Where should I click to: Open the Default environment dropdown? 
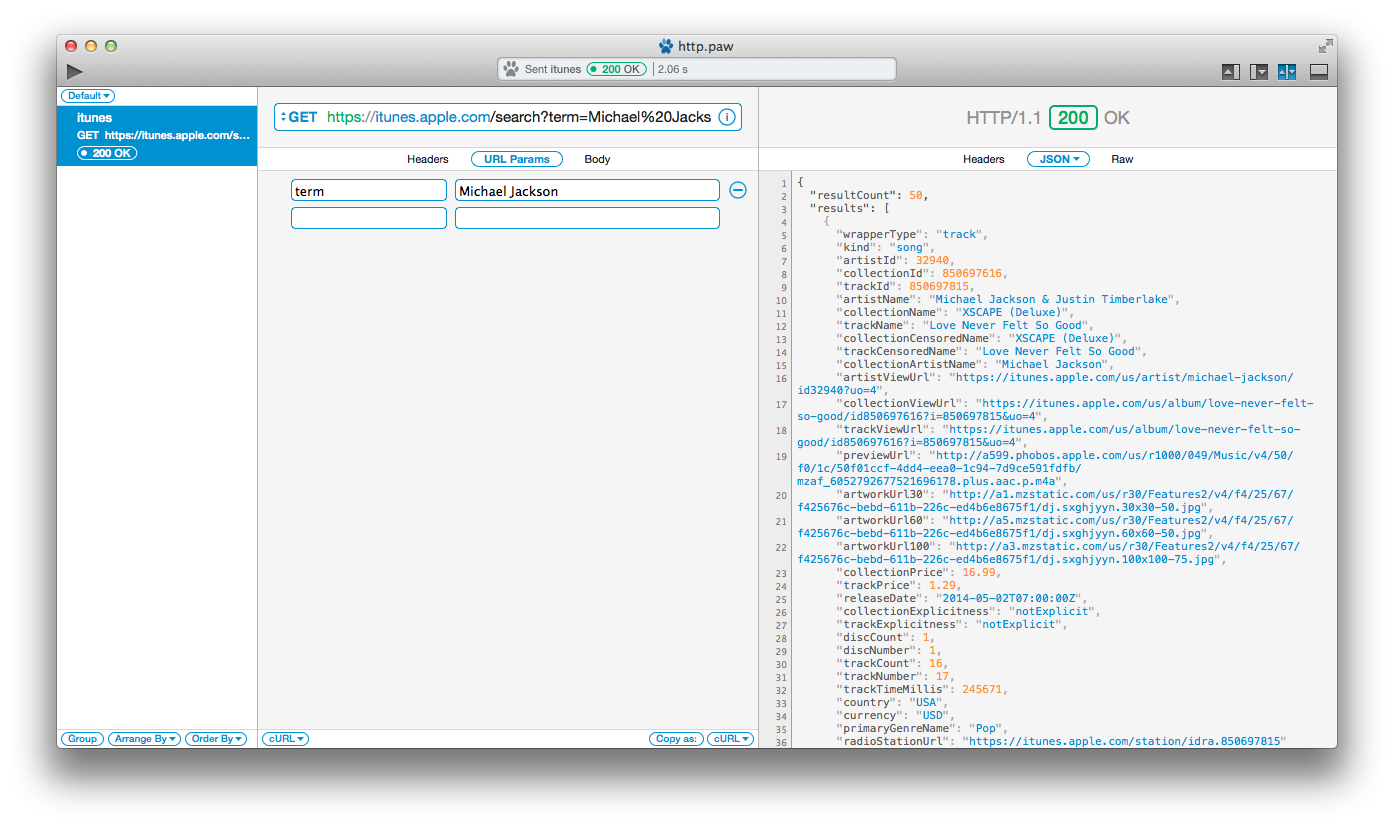pos(88,96)
